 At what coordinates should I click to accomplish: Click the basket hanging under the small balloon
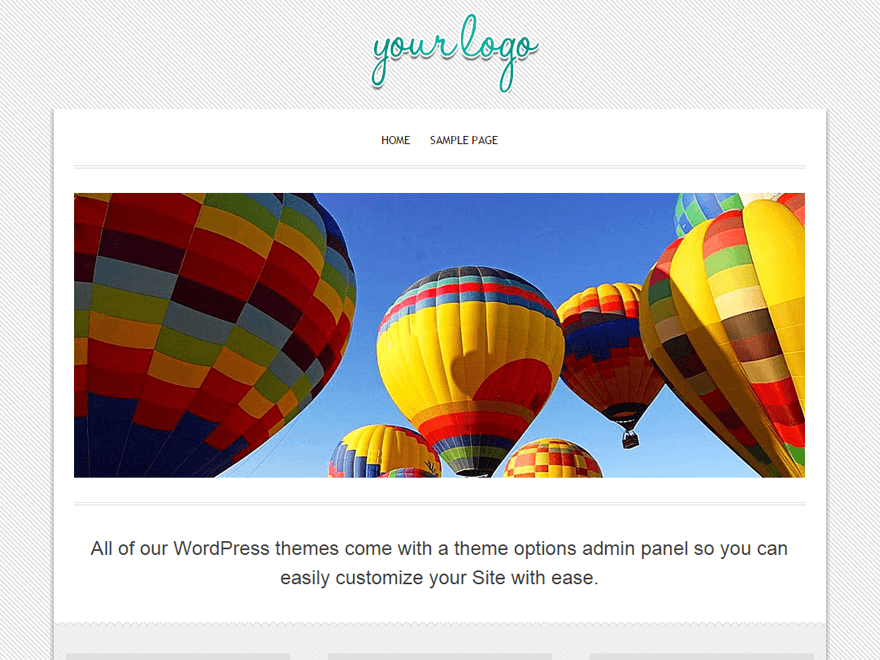(x=630, y=439)
